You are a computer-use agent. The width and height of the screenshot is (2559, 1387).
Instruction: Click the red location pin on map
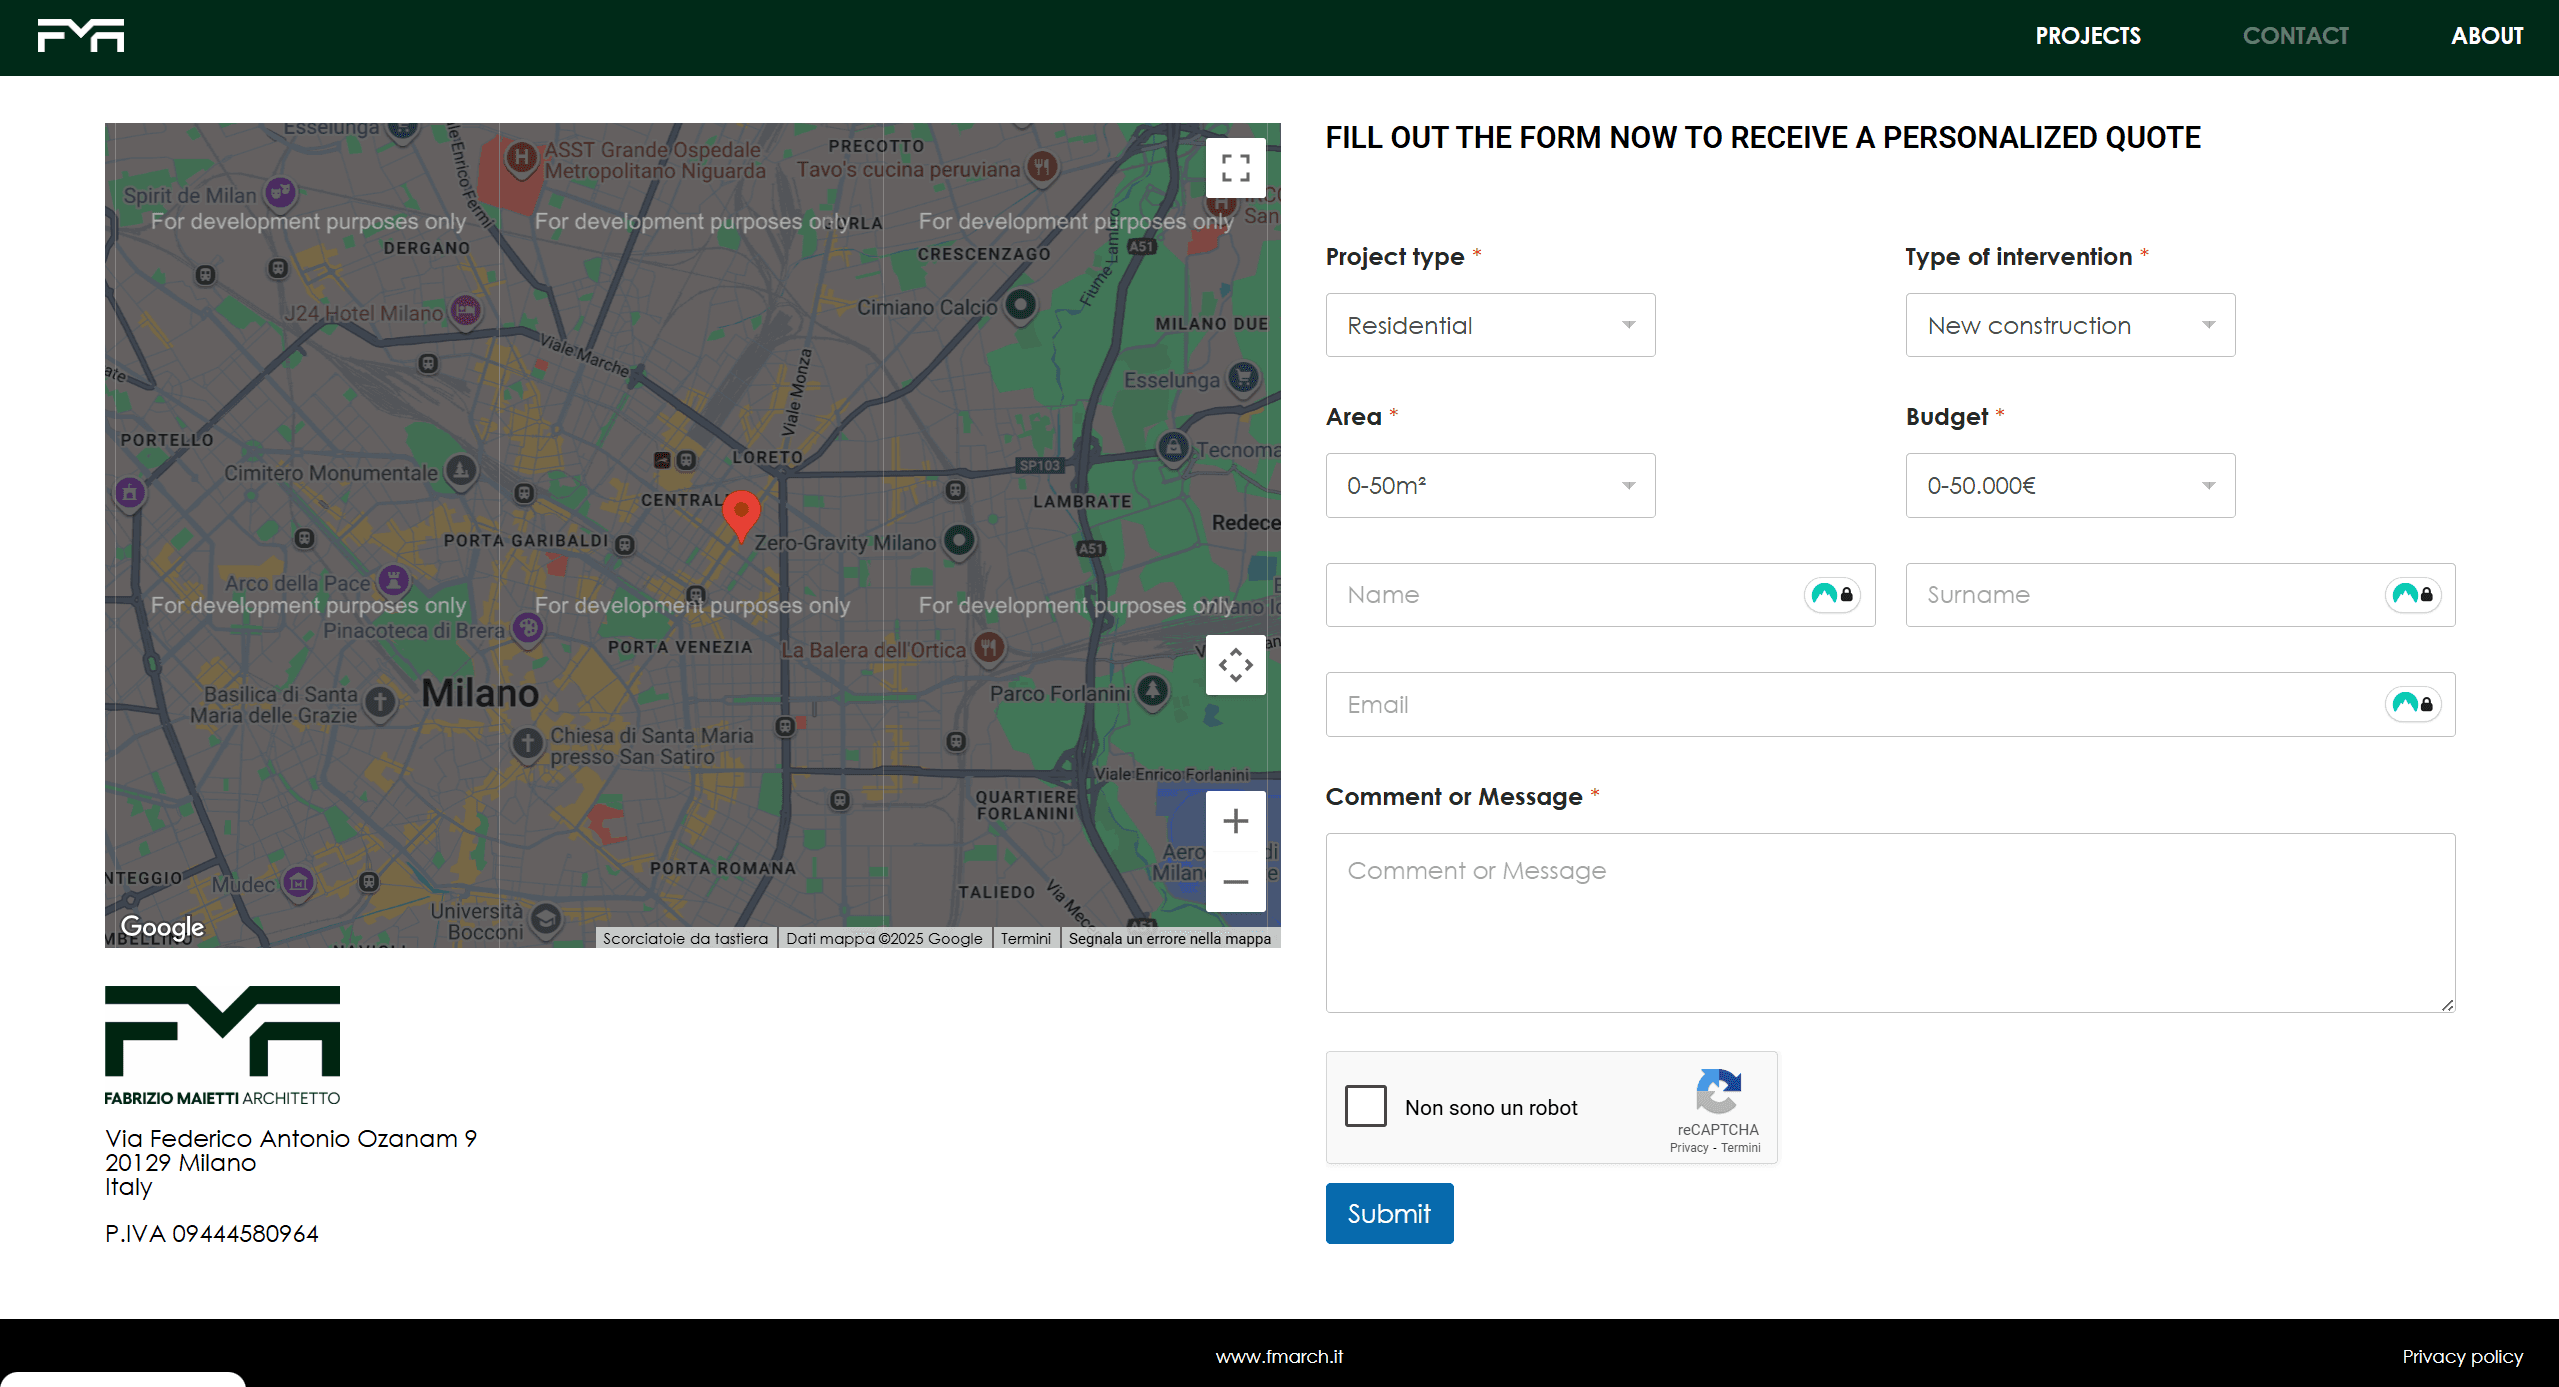click(741, 514)
